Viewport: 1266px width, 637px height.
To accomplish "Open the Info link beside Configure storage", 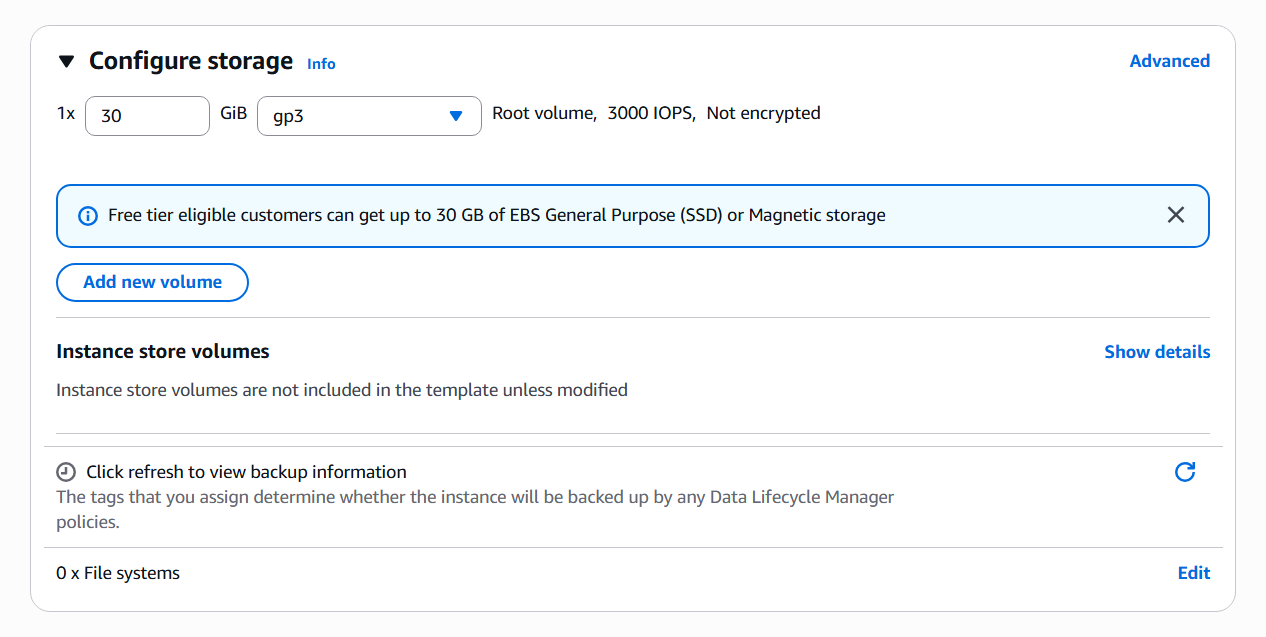I will coord(321,64).
